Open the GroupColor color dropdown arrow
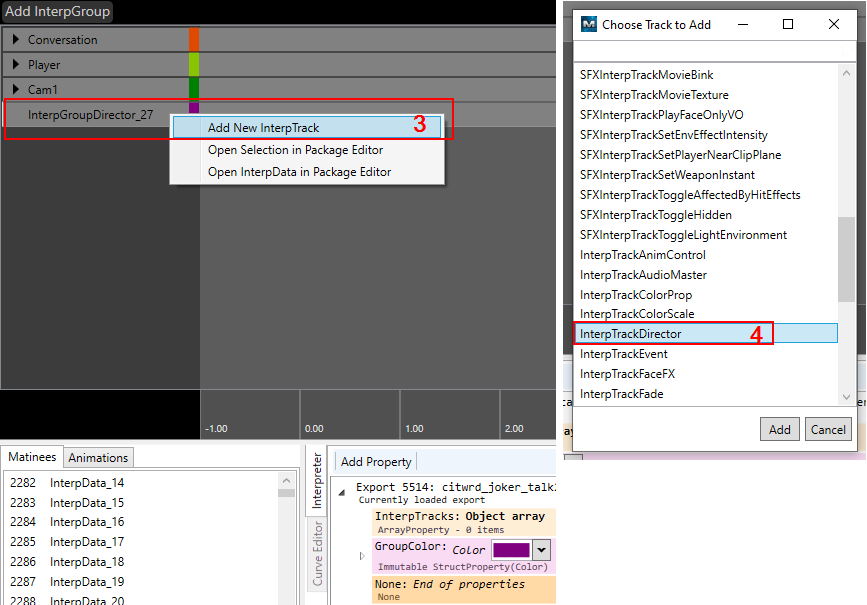Viewport: 867px width, 605px height. point(541,550)
